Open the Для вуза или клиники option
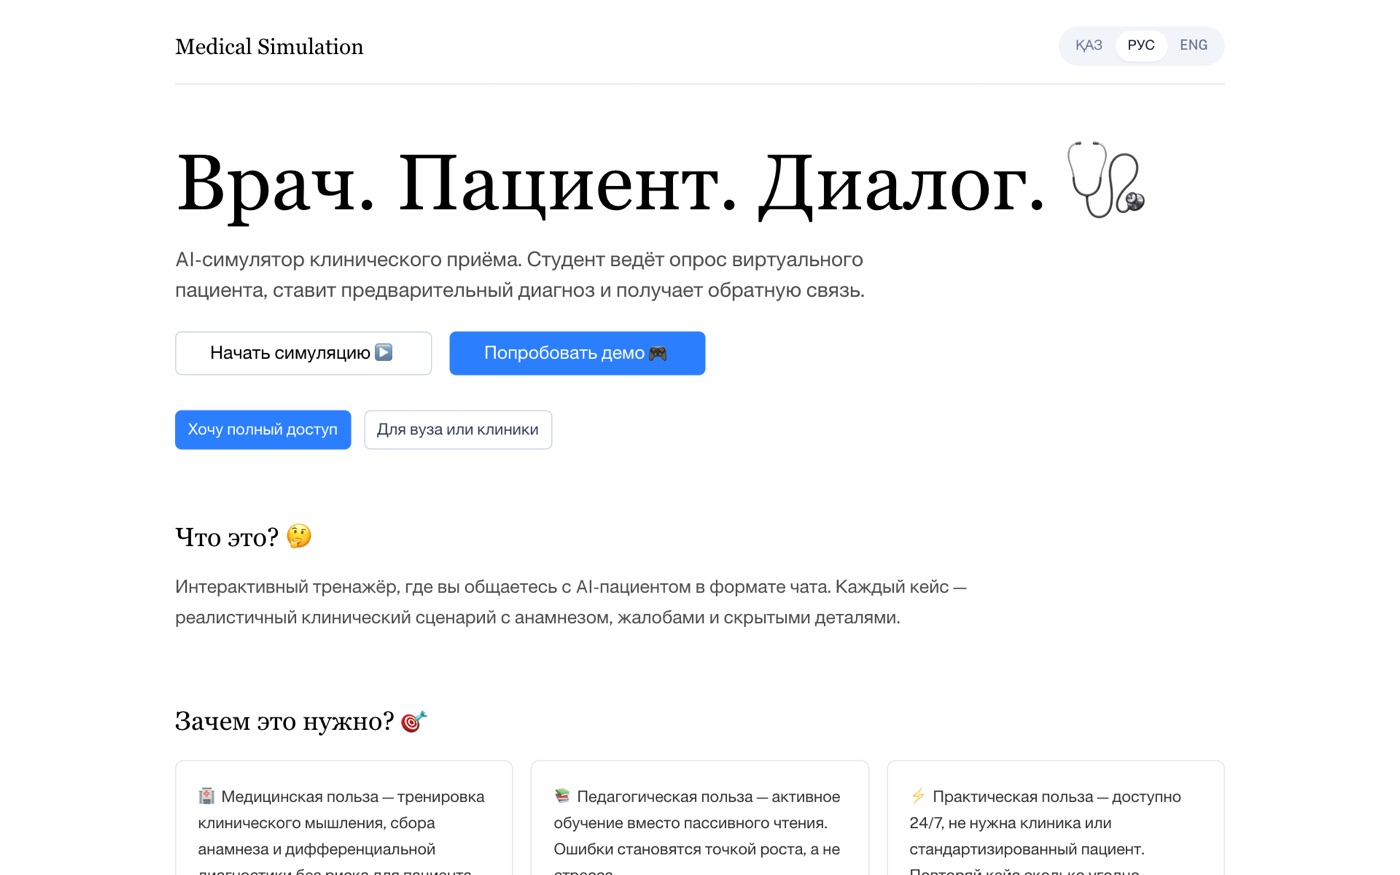The width and height of the screenshot is (1400, 875). click(x=458, y=430)
